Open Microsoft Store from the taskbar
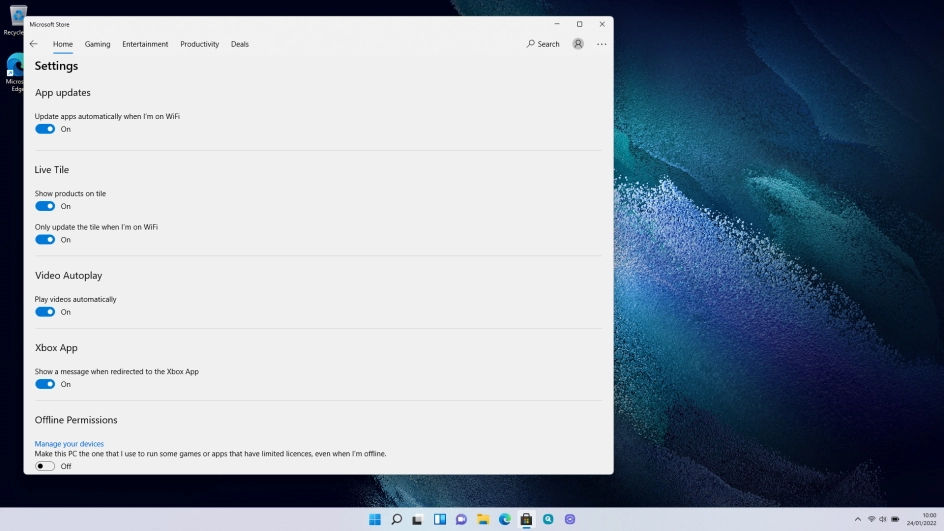The width and height of the screenshot is (944, 531). 526,519
